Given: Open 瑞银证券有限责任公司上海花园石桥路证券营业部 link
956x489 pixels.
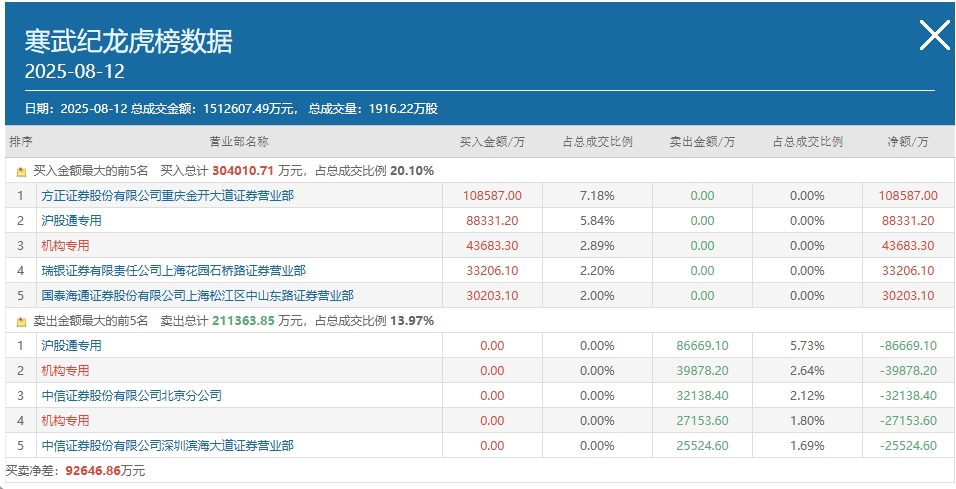Looking at the screenshot, I should pyautogui.click(x=174, y=271).
